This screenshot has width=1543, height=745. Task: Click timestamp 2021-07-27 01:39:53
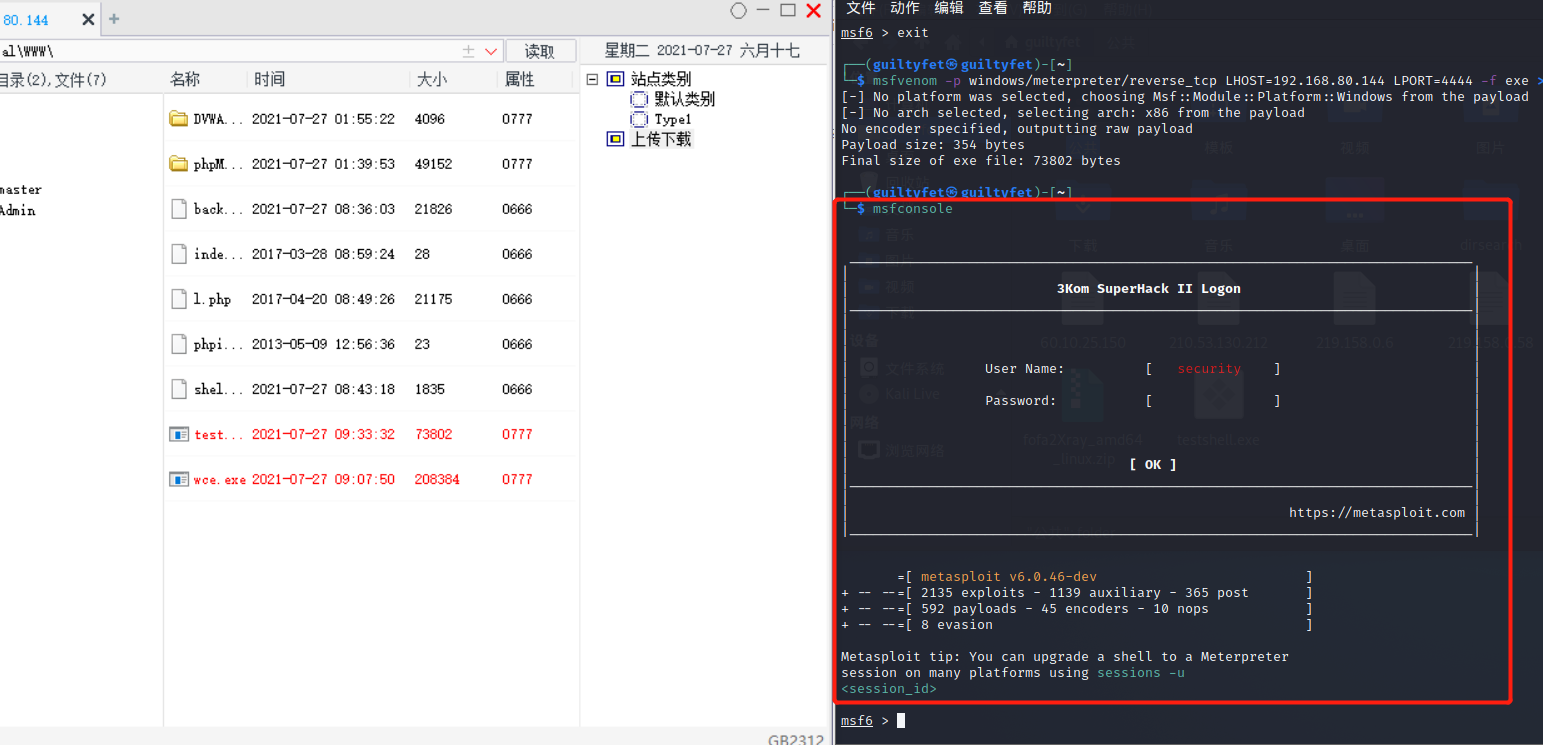pyautogui.click(x=323, y=164)
